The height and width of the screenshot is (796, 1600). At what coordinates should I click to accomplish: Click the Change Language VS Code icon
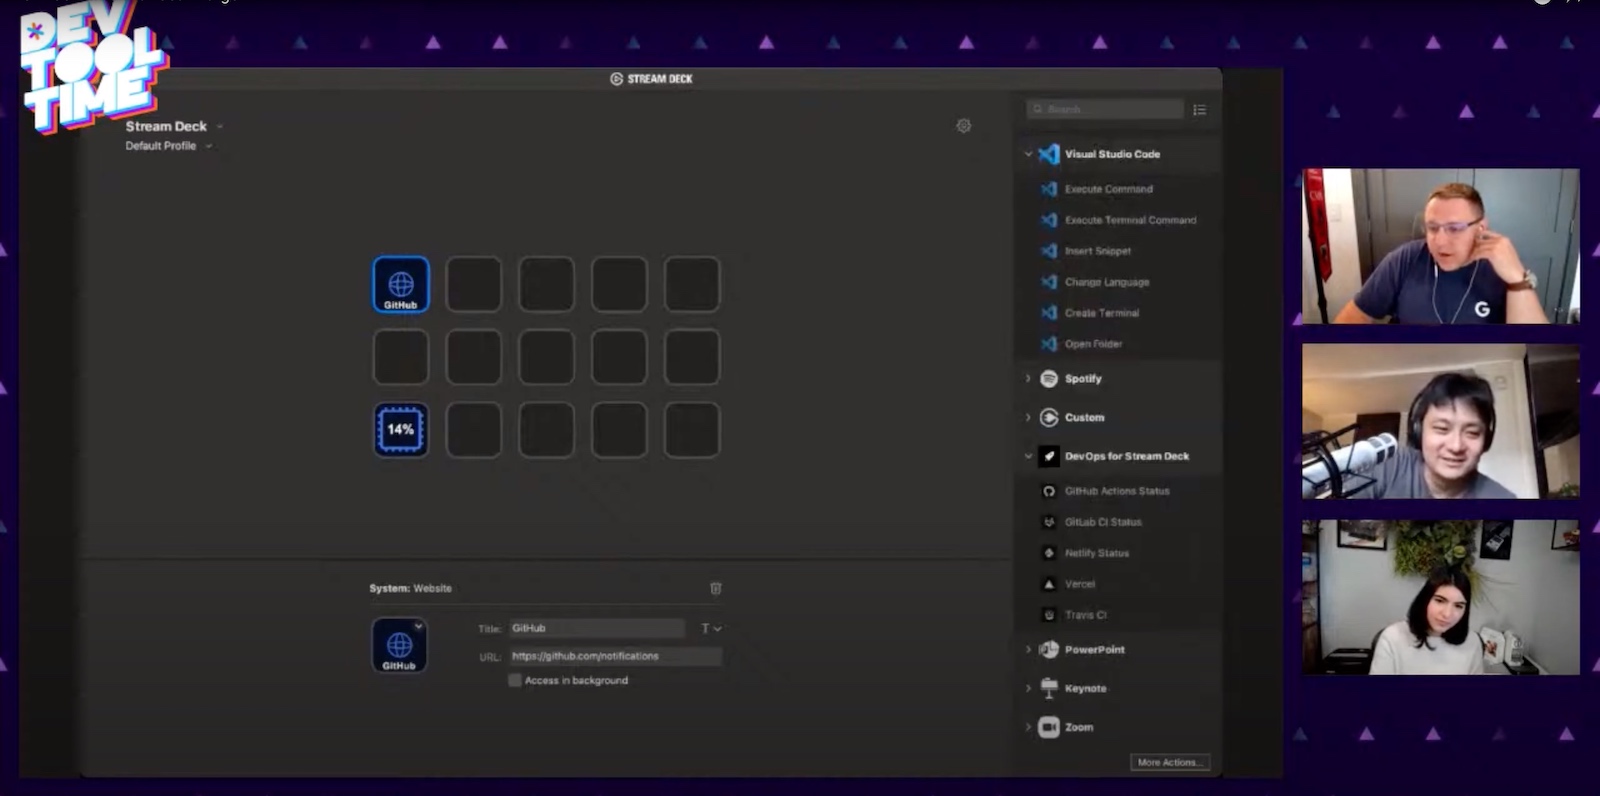1049,282
